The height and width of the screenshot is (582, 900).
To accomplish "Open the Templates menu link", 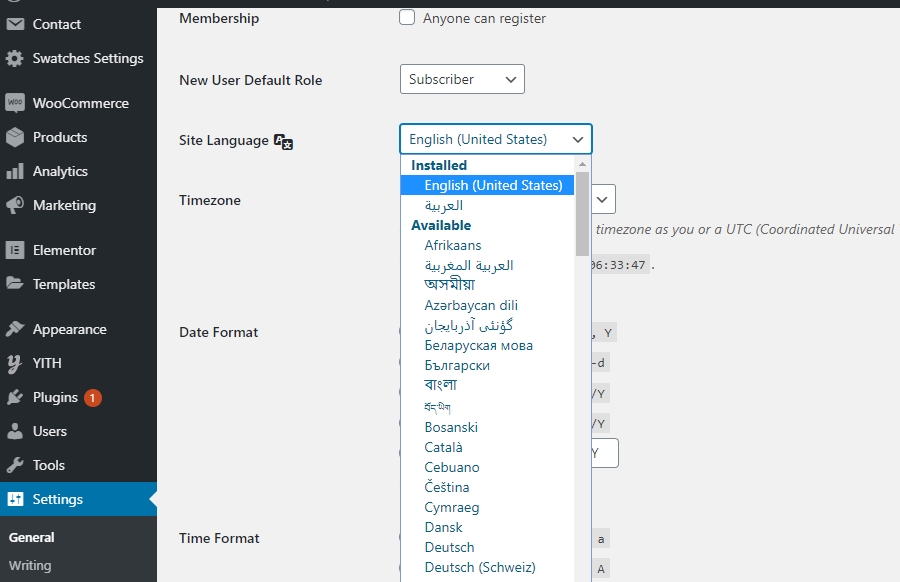I will 63,284.
